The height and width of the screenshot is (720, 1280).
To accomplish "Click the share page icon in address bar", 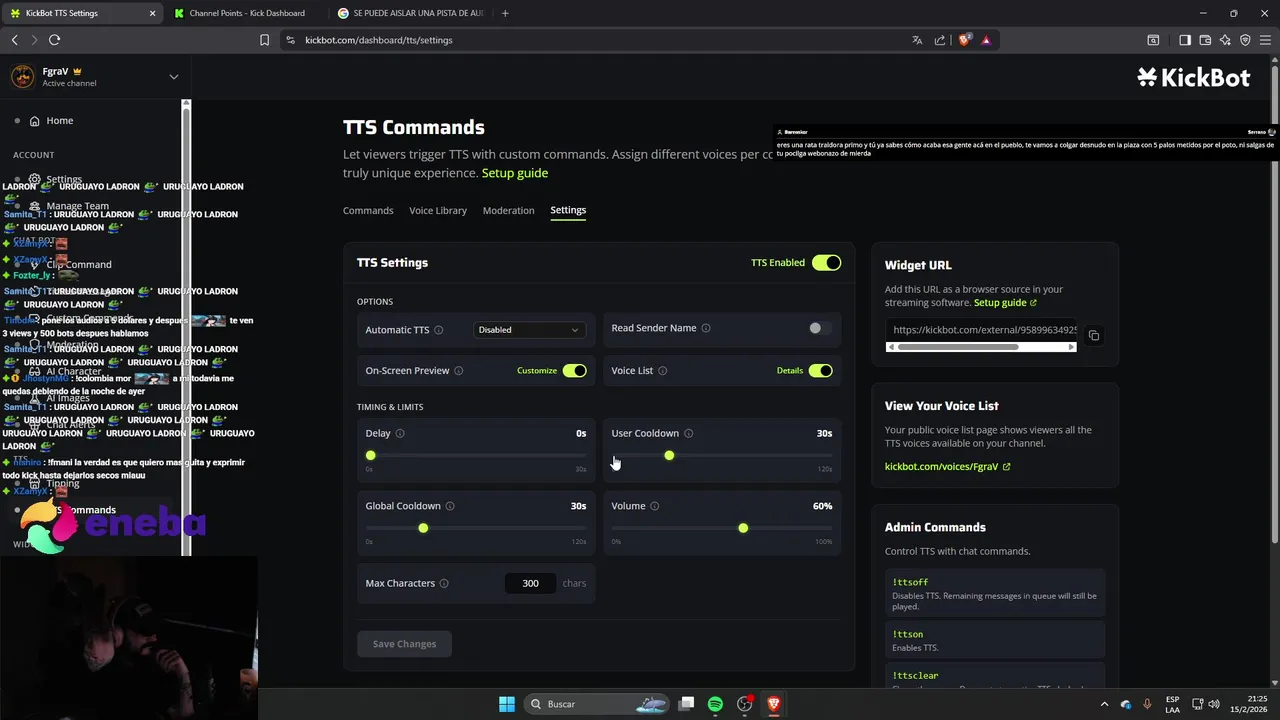I will click(x=940, y=40).
